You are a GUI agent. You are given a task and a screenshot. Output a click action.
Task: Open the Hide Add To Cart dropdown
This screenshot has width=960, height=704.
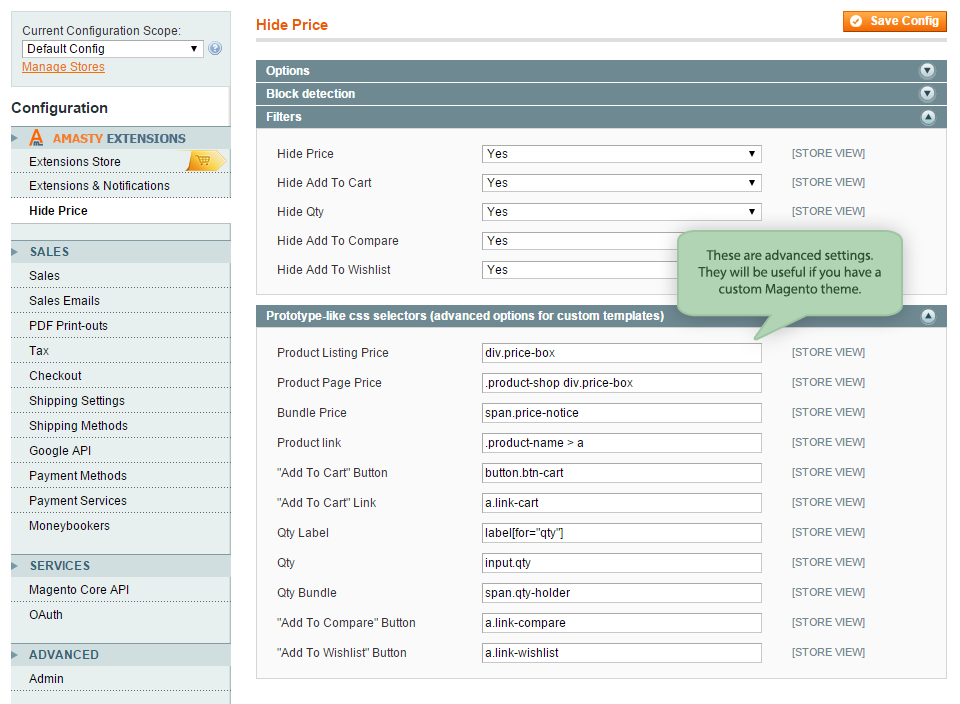click(621, 182)
